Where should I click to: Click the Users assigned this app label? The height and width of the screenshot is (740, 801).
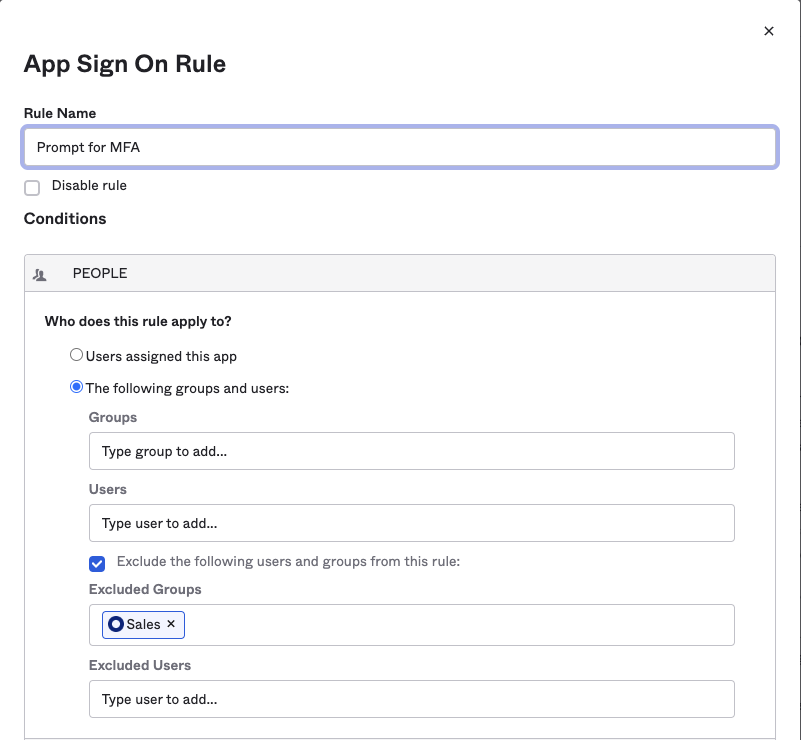161,356
